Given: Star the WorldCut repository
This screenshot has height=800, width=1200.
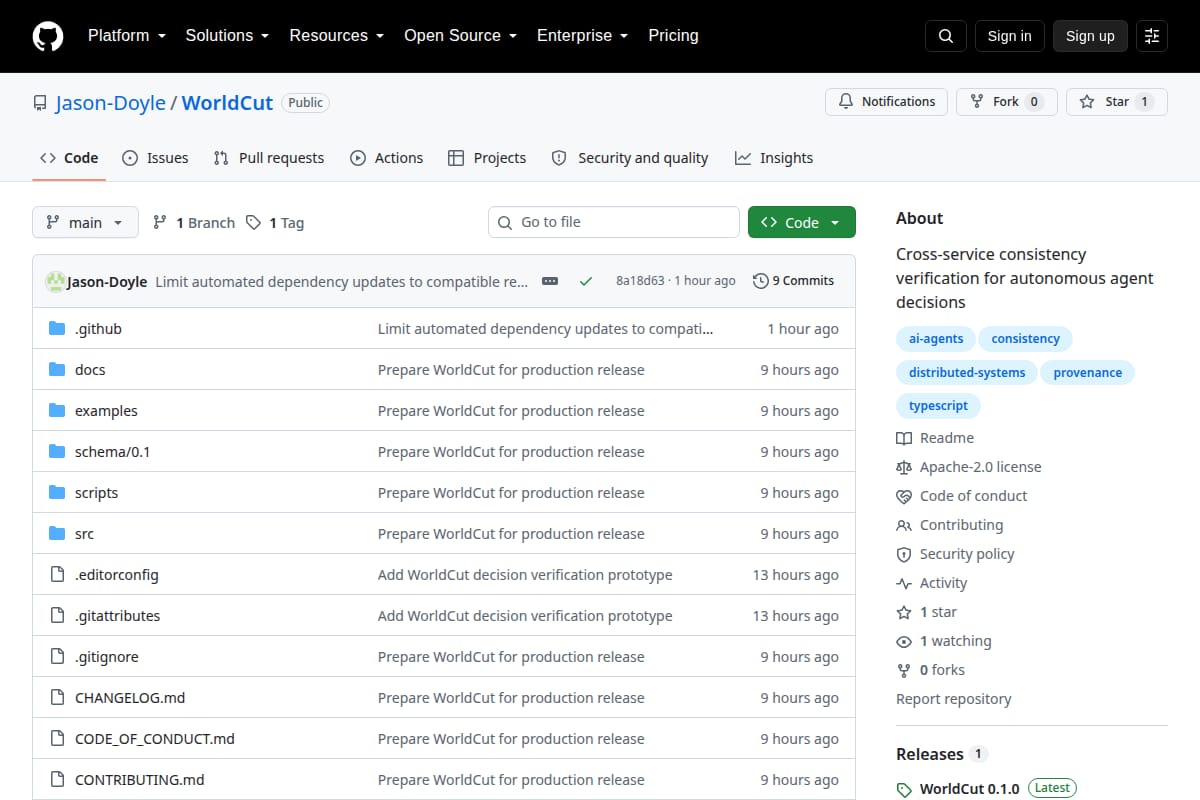Looking at the screenshot, I should 1117,102.
